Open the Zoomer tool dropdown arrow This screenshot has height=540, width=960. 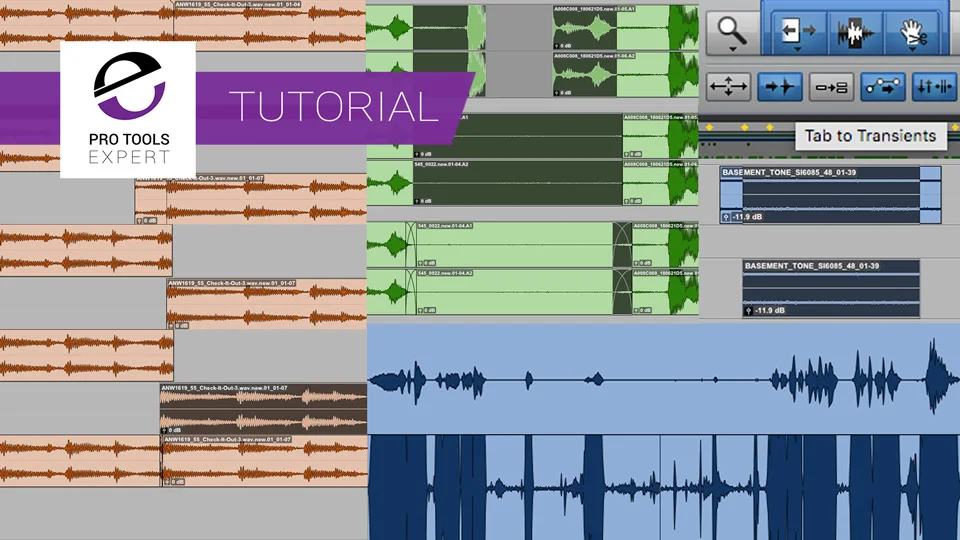point(732,50)
